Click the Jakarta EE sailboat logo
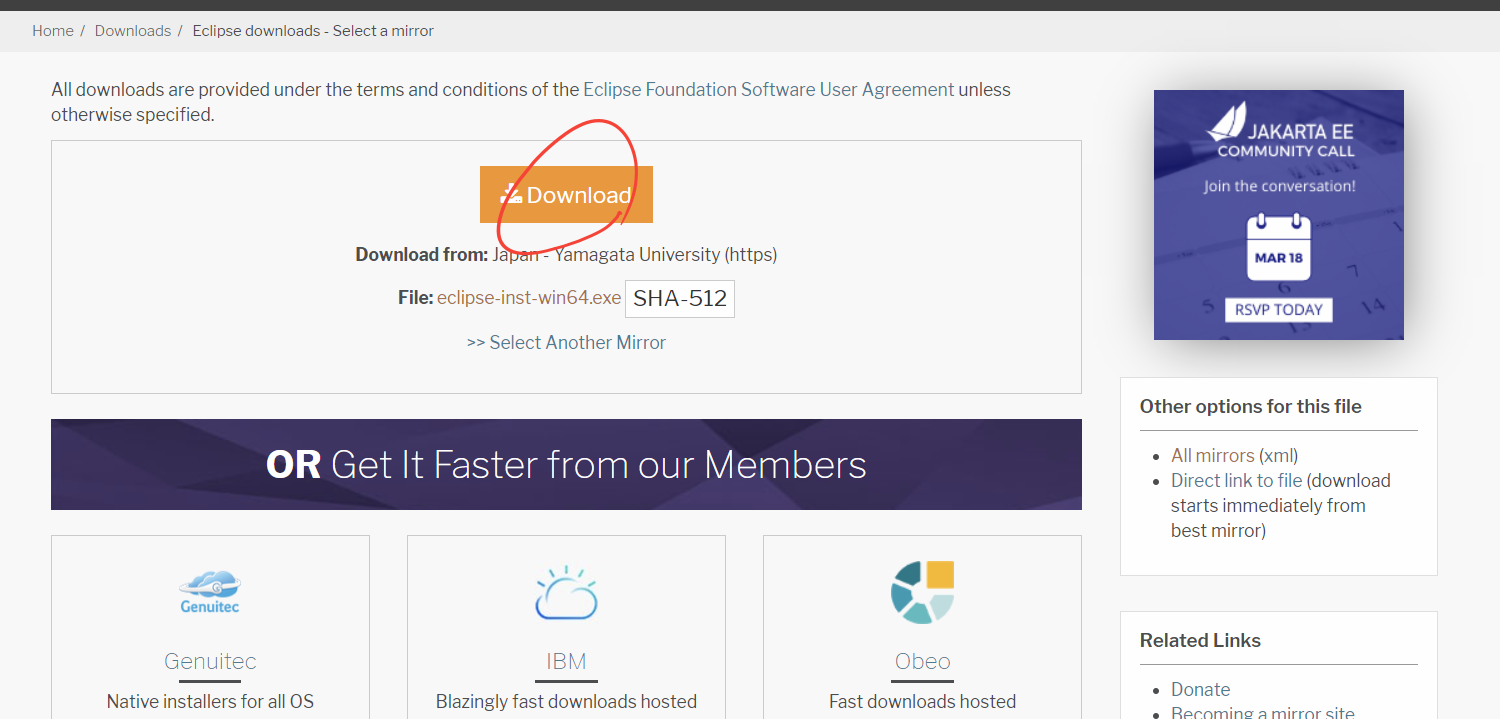This screenshot has height=719, width=1500. (x=1228, y=120)
